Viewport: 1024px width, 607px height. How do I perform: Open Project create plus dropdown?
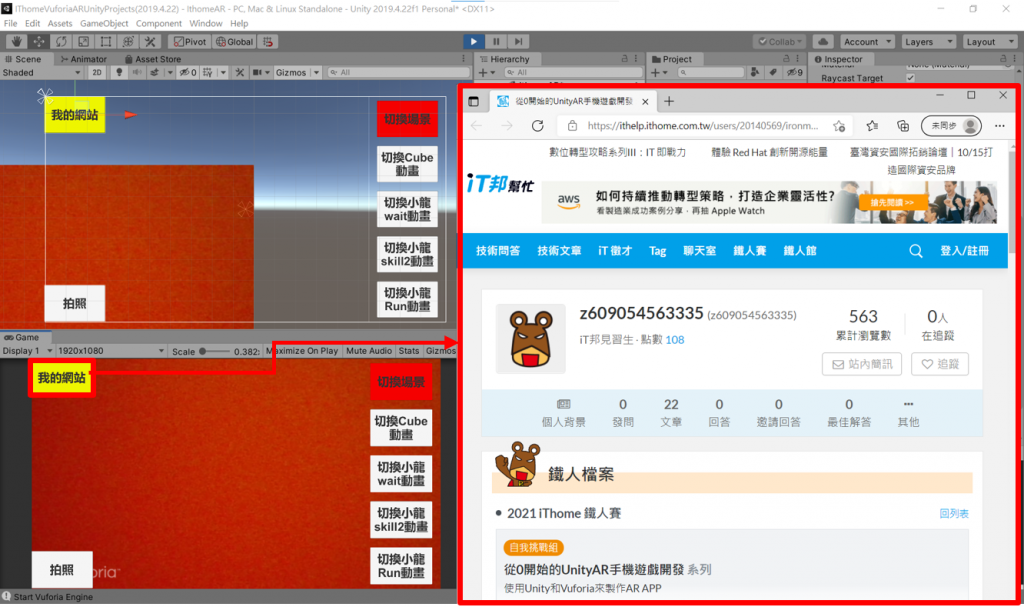659,73
